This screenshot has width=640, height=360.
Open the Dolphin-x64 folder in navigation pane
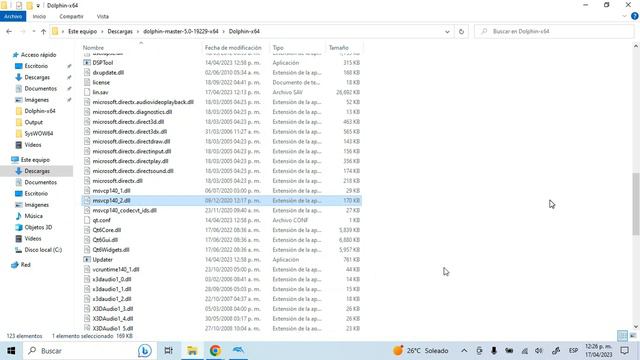pos(40,111)
